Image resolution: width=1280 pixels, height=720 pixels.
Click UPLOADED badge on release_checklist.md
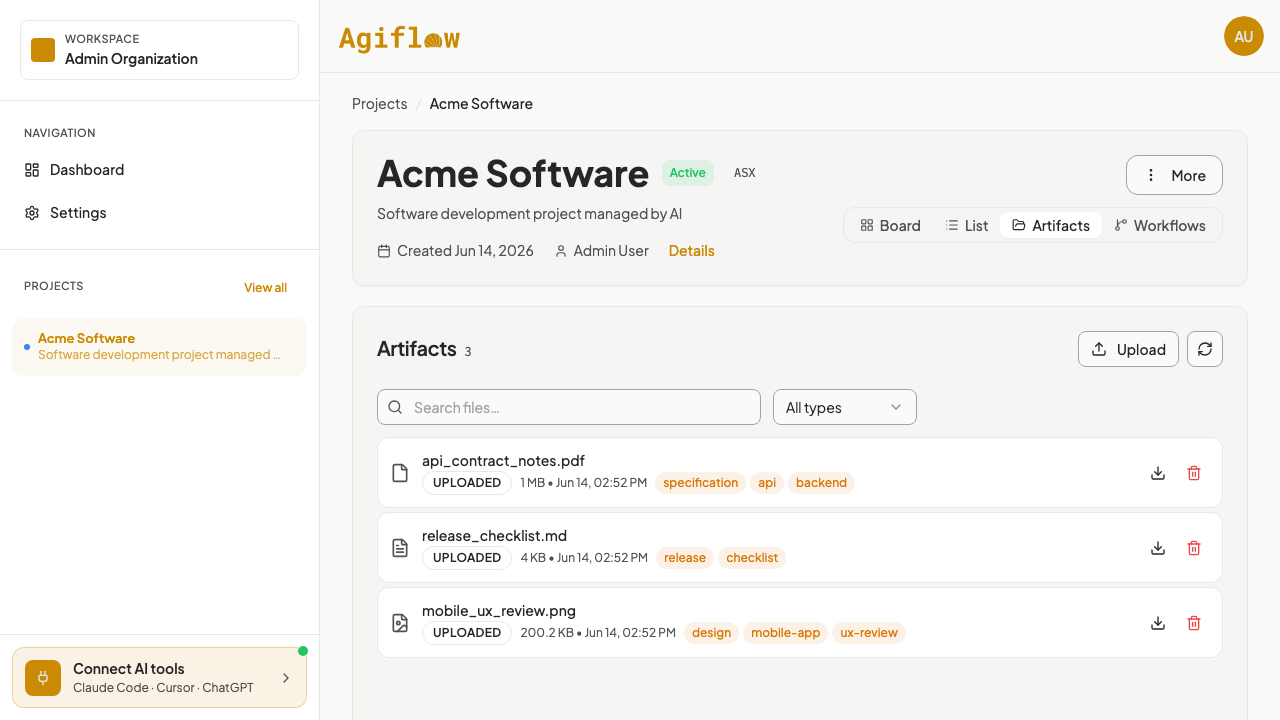pos(467,558)
